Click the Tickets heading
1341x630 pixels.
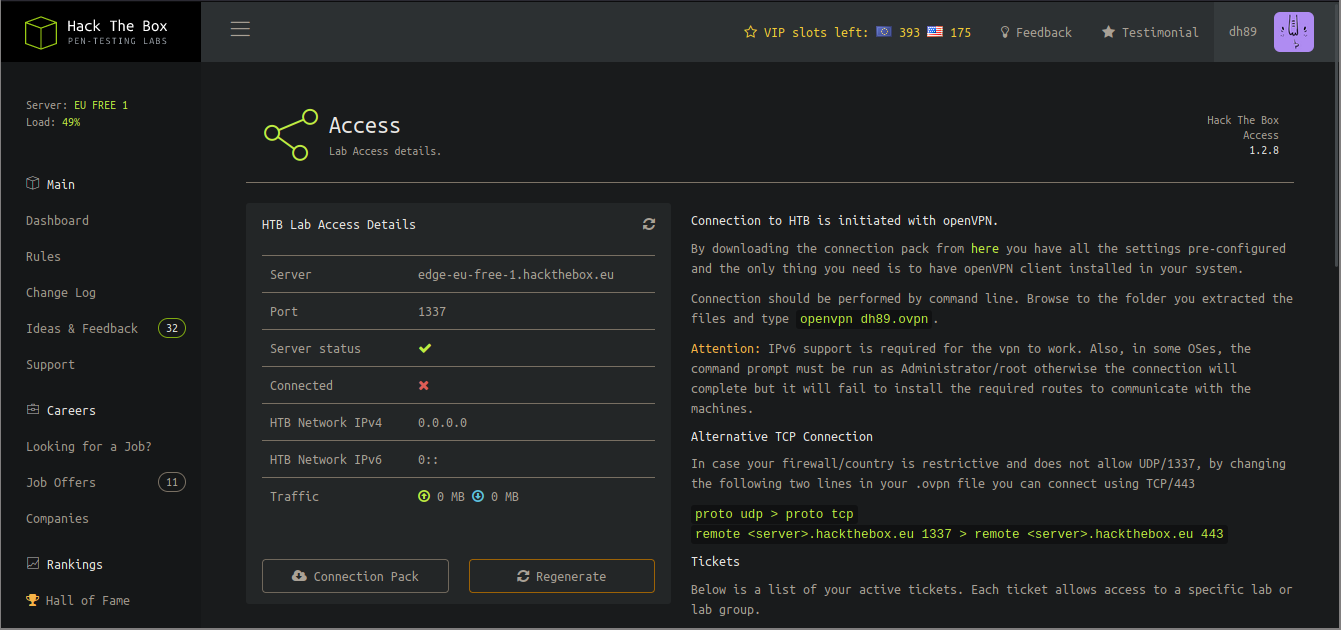coord(716,562)
